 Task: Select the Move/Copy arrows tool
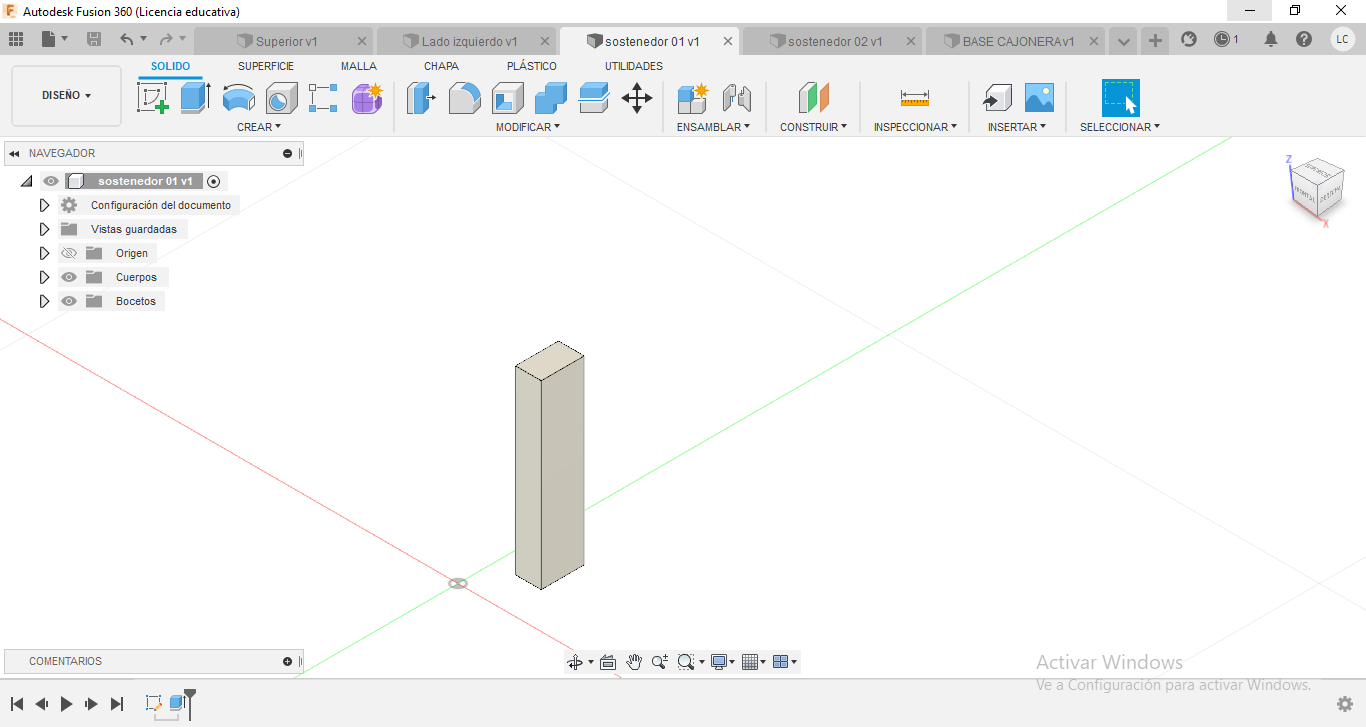pyautogui.click(x=637, y=98)
